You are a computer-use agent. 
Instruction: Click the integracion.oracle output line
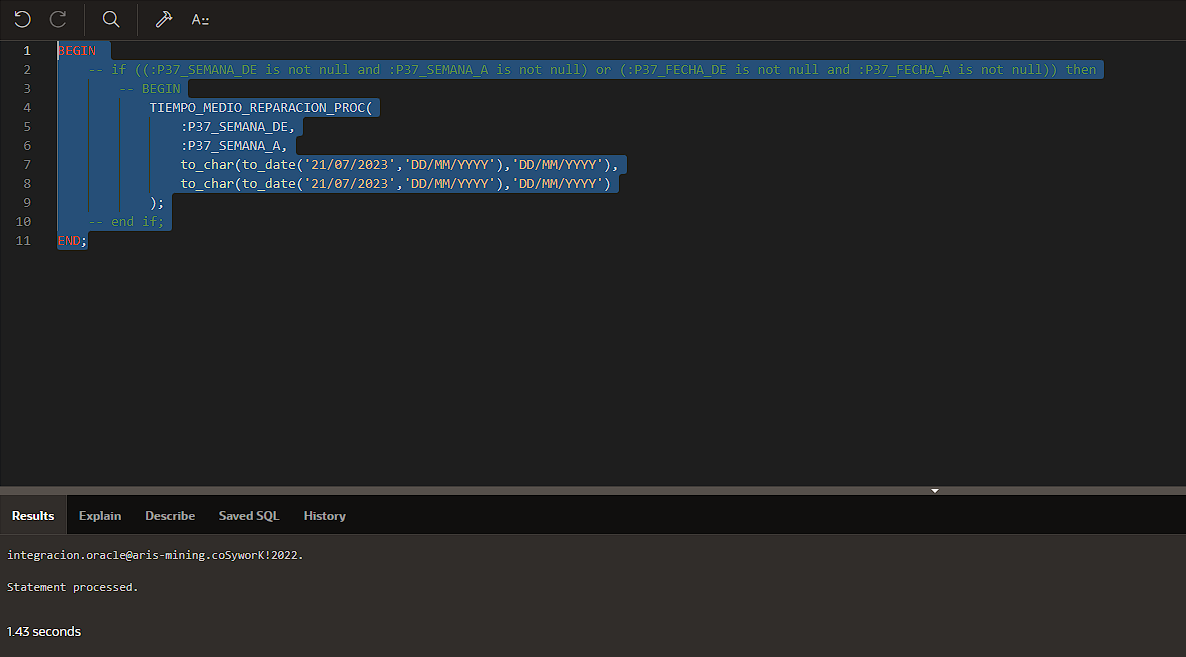tap(155, 554)
